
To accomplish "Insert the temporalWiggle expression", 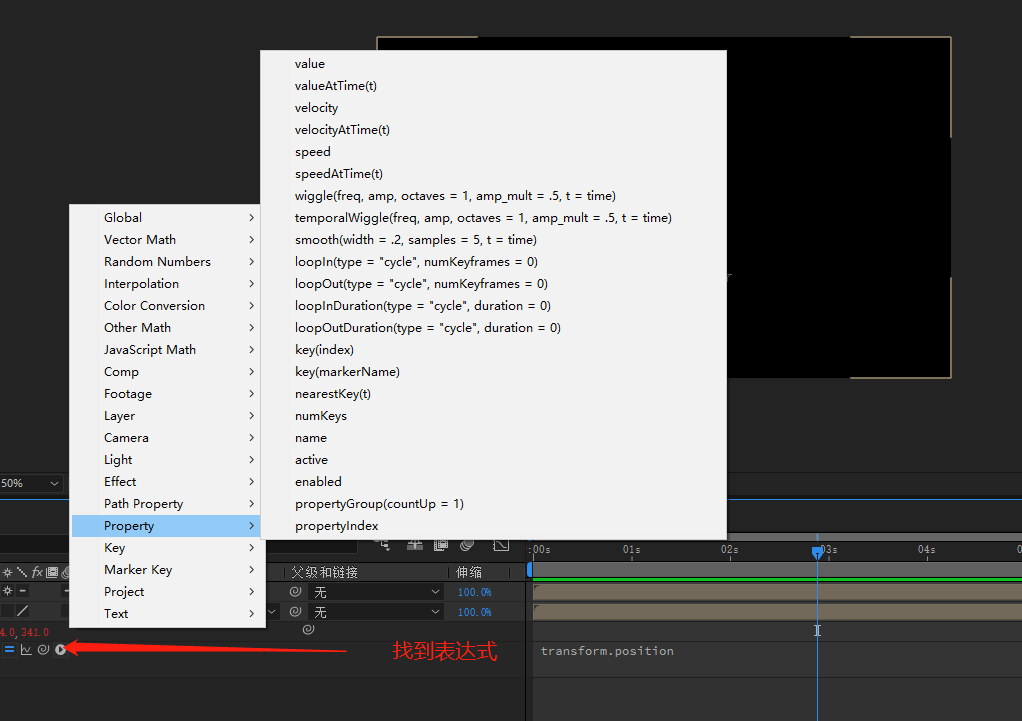I will pos(493,218).
